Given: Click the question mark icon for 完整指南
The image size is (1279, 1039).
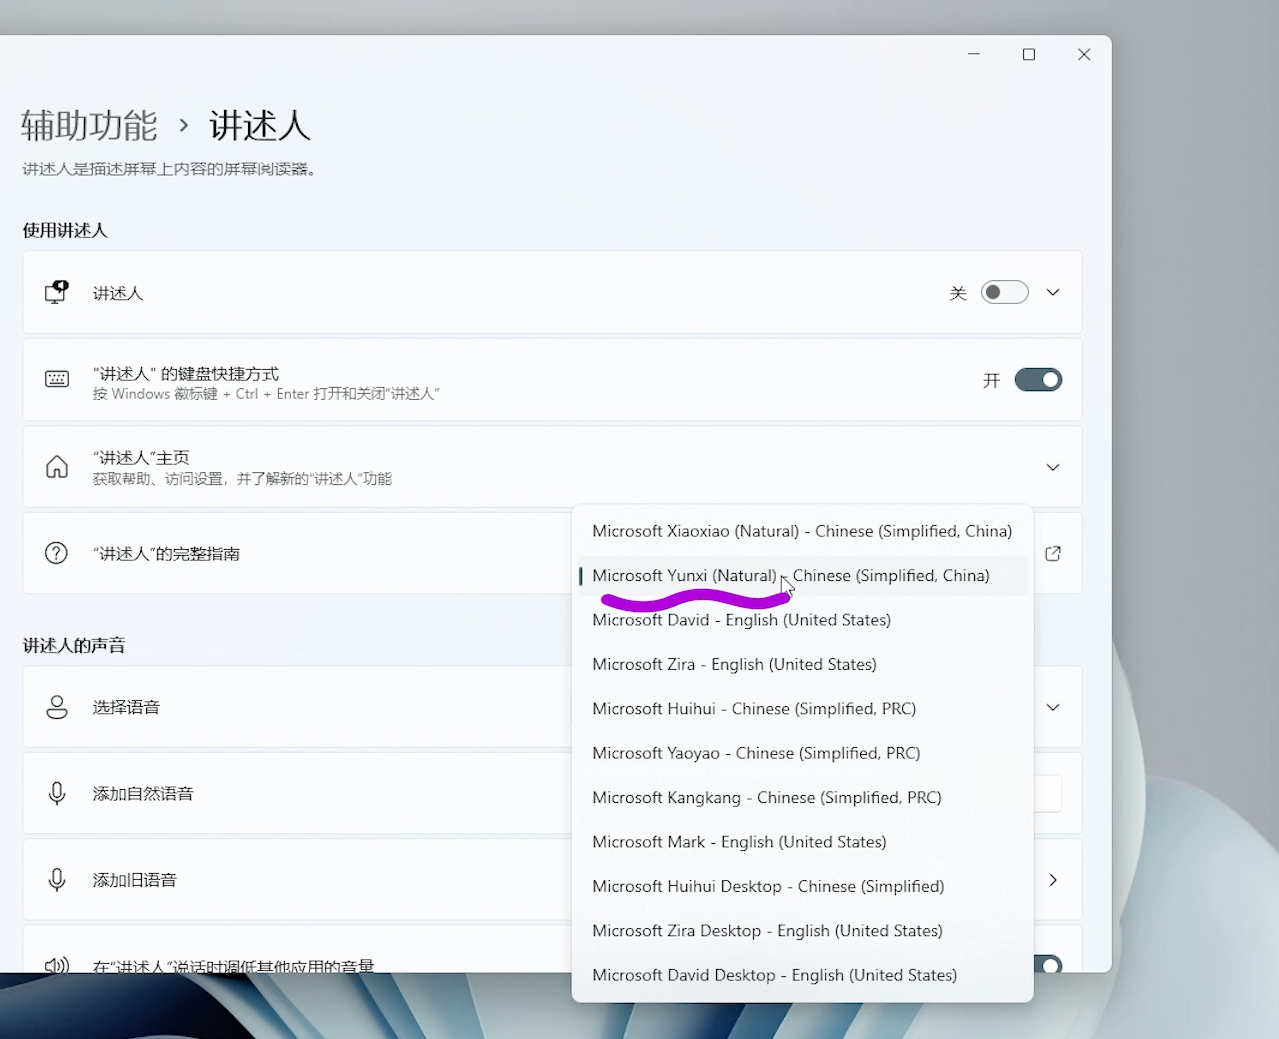Looking at the screenshot, I should 56,553.
